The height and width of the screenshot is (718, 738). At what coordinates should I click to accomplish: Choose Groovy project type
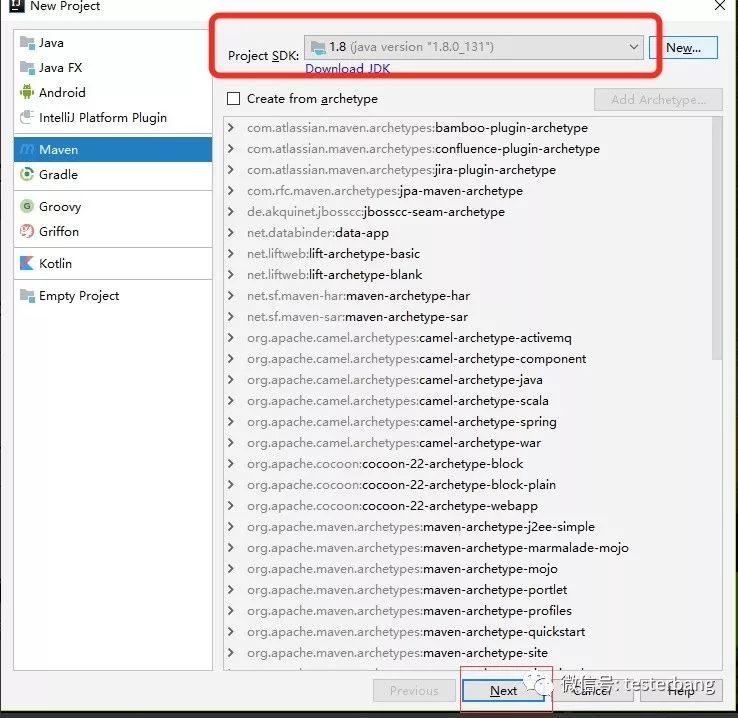pyautogui.click(x=113, y=207)
